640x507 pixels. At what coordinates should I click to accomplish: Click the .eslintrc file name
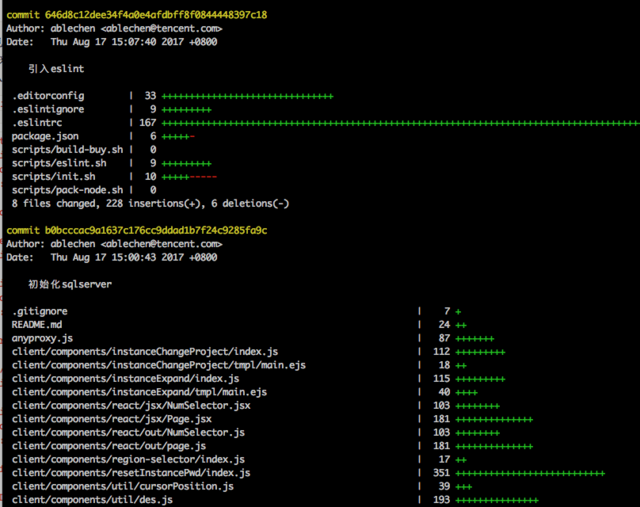(x=37, y=122)
